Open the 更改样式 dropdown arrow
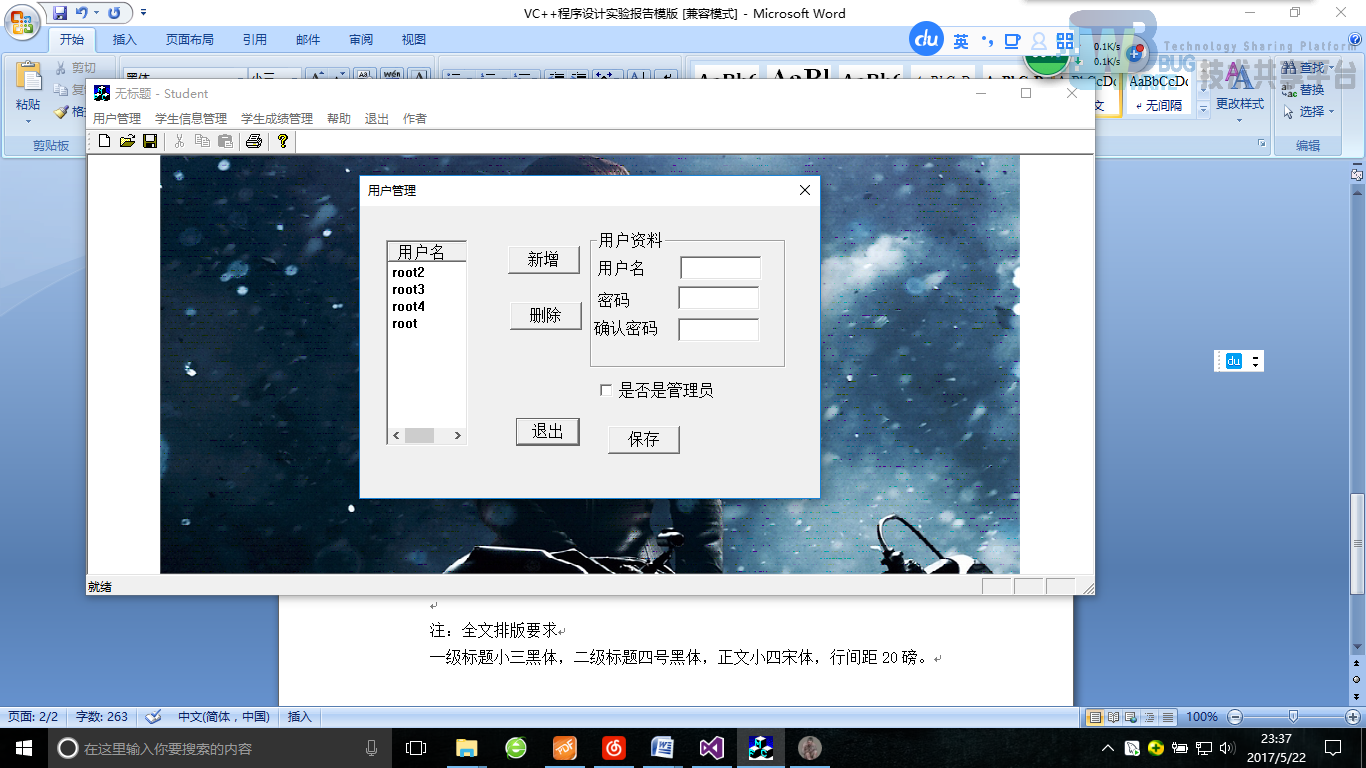This screenshot has height=768, width=1366. click(x=1240, y=121)
